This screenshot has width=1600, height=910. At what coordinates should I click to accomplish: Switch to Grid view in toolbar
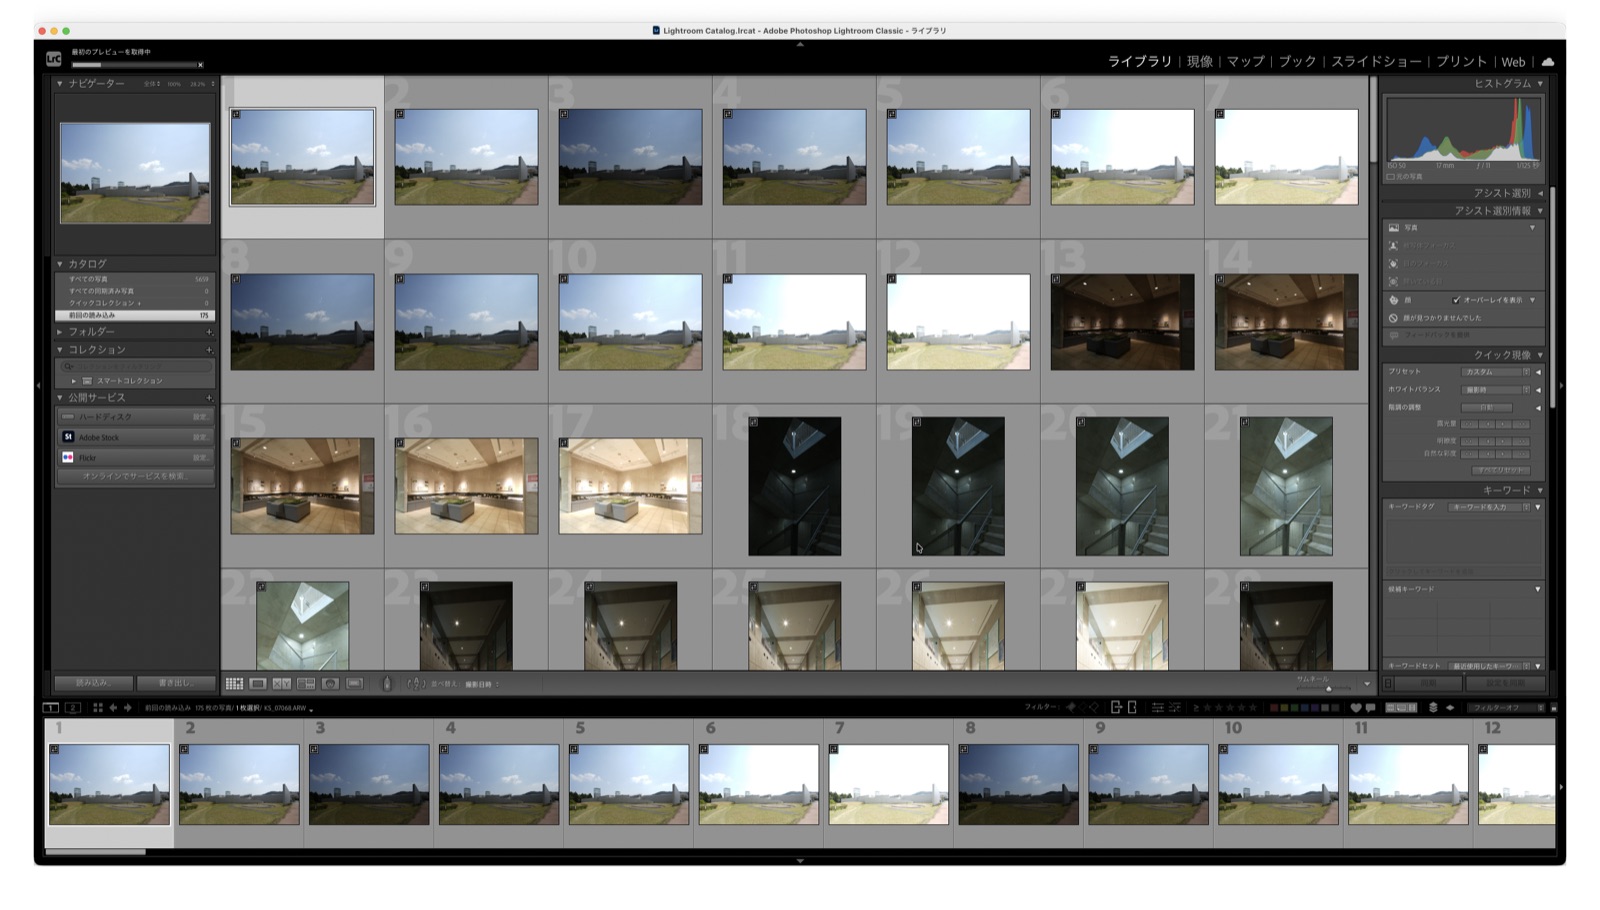(234, 683)
